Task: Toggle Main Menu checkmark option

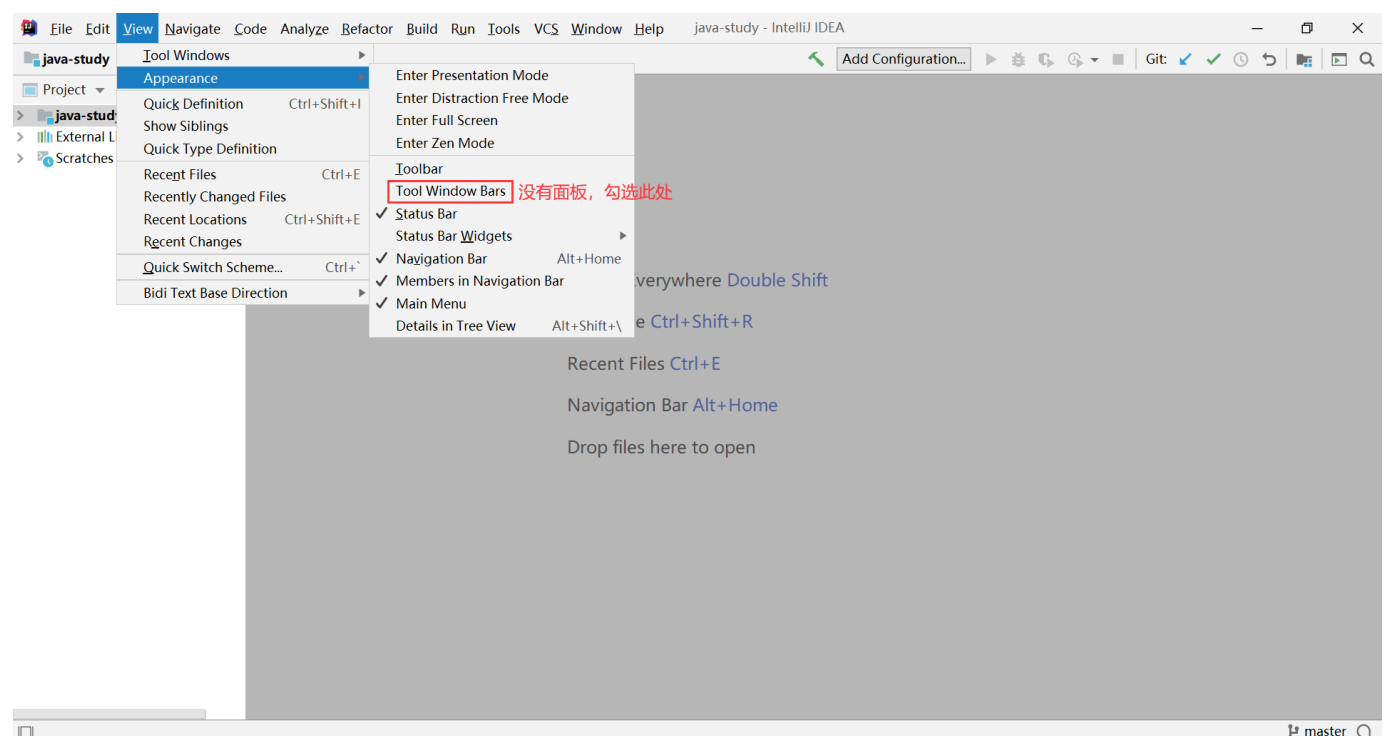Action: [x=502, y=304]
